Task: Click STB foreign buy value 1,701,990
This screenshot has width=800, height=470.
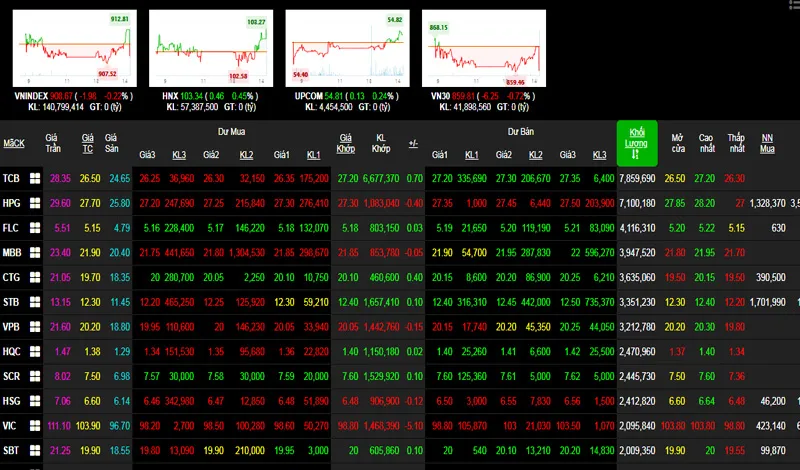Action: pos(767,302)
